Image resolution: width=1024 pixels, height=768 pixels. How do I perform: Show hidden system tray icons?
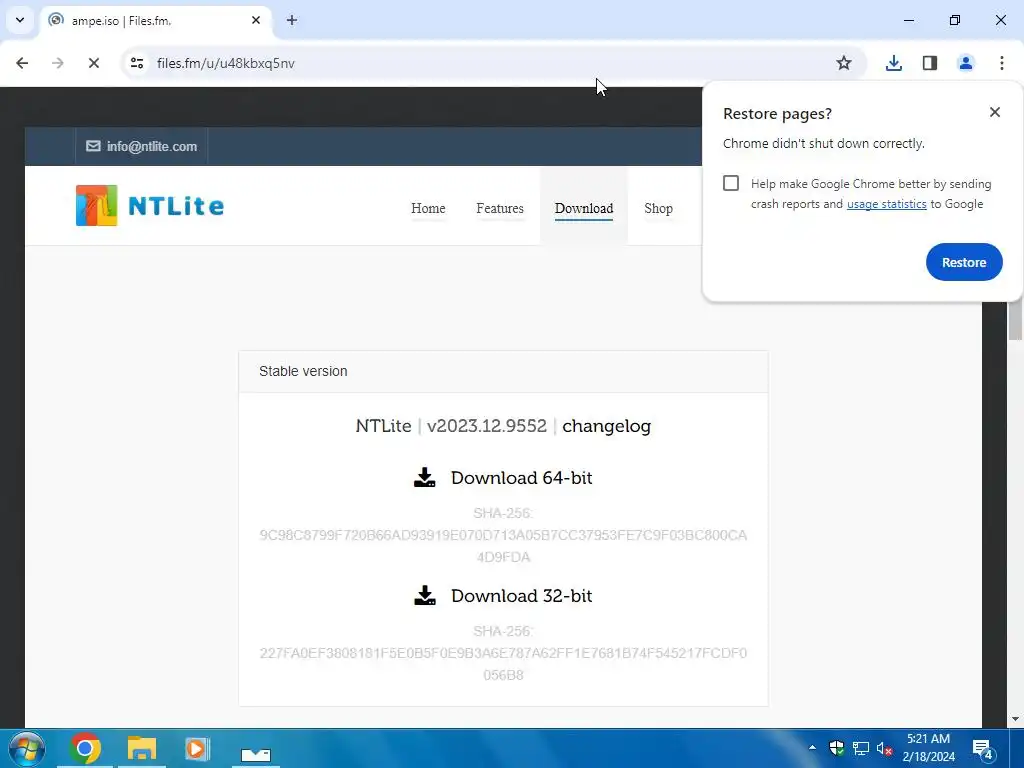click(x=812, y=748)
